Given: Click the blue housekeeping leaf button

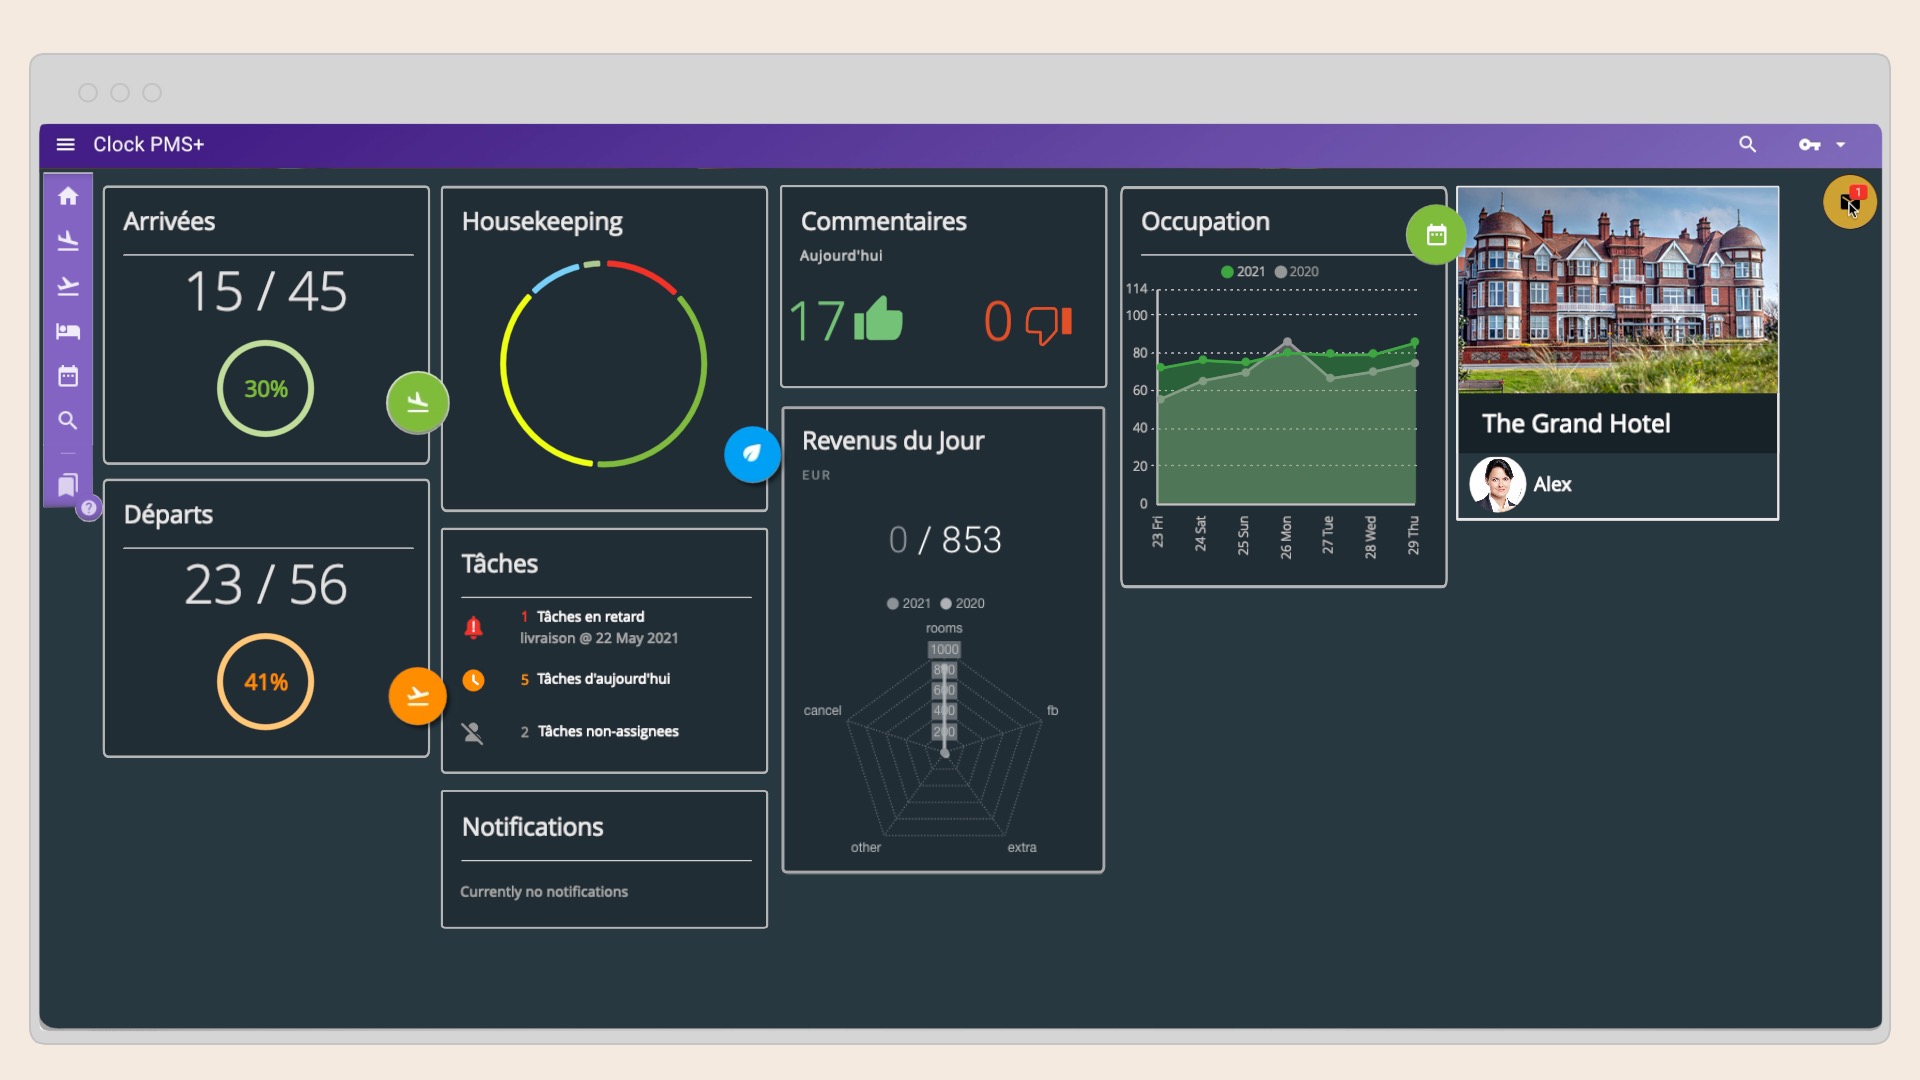Looking at the screenshot, I should pyautogui.click(x=752, y=454).
